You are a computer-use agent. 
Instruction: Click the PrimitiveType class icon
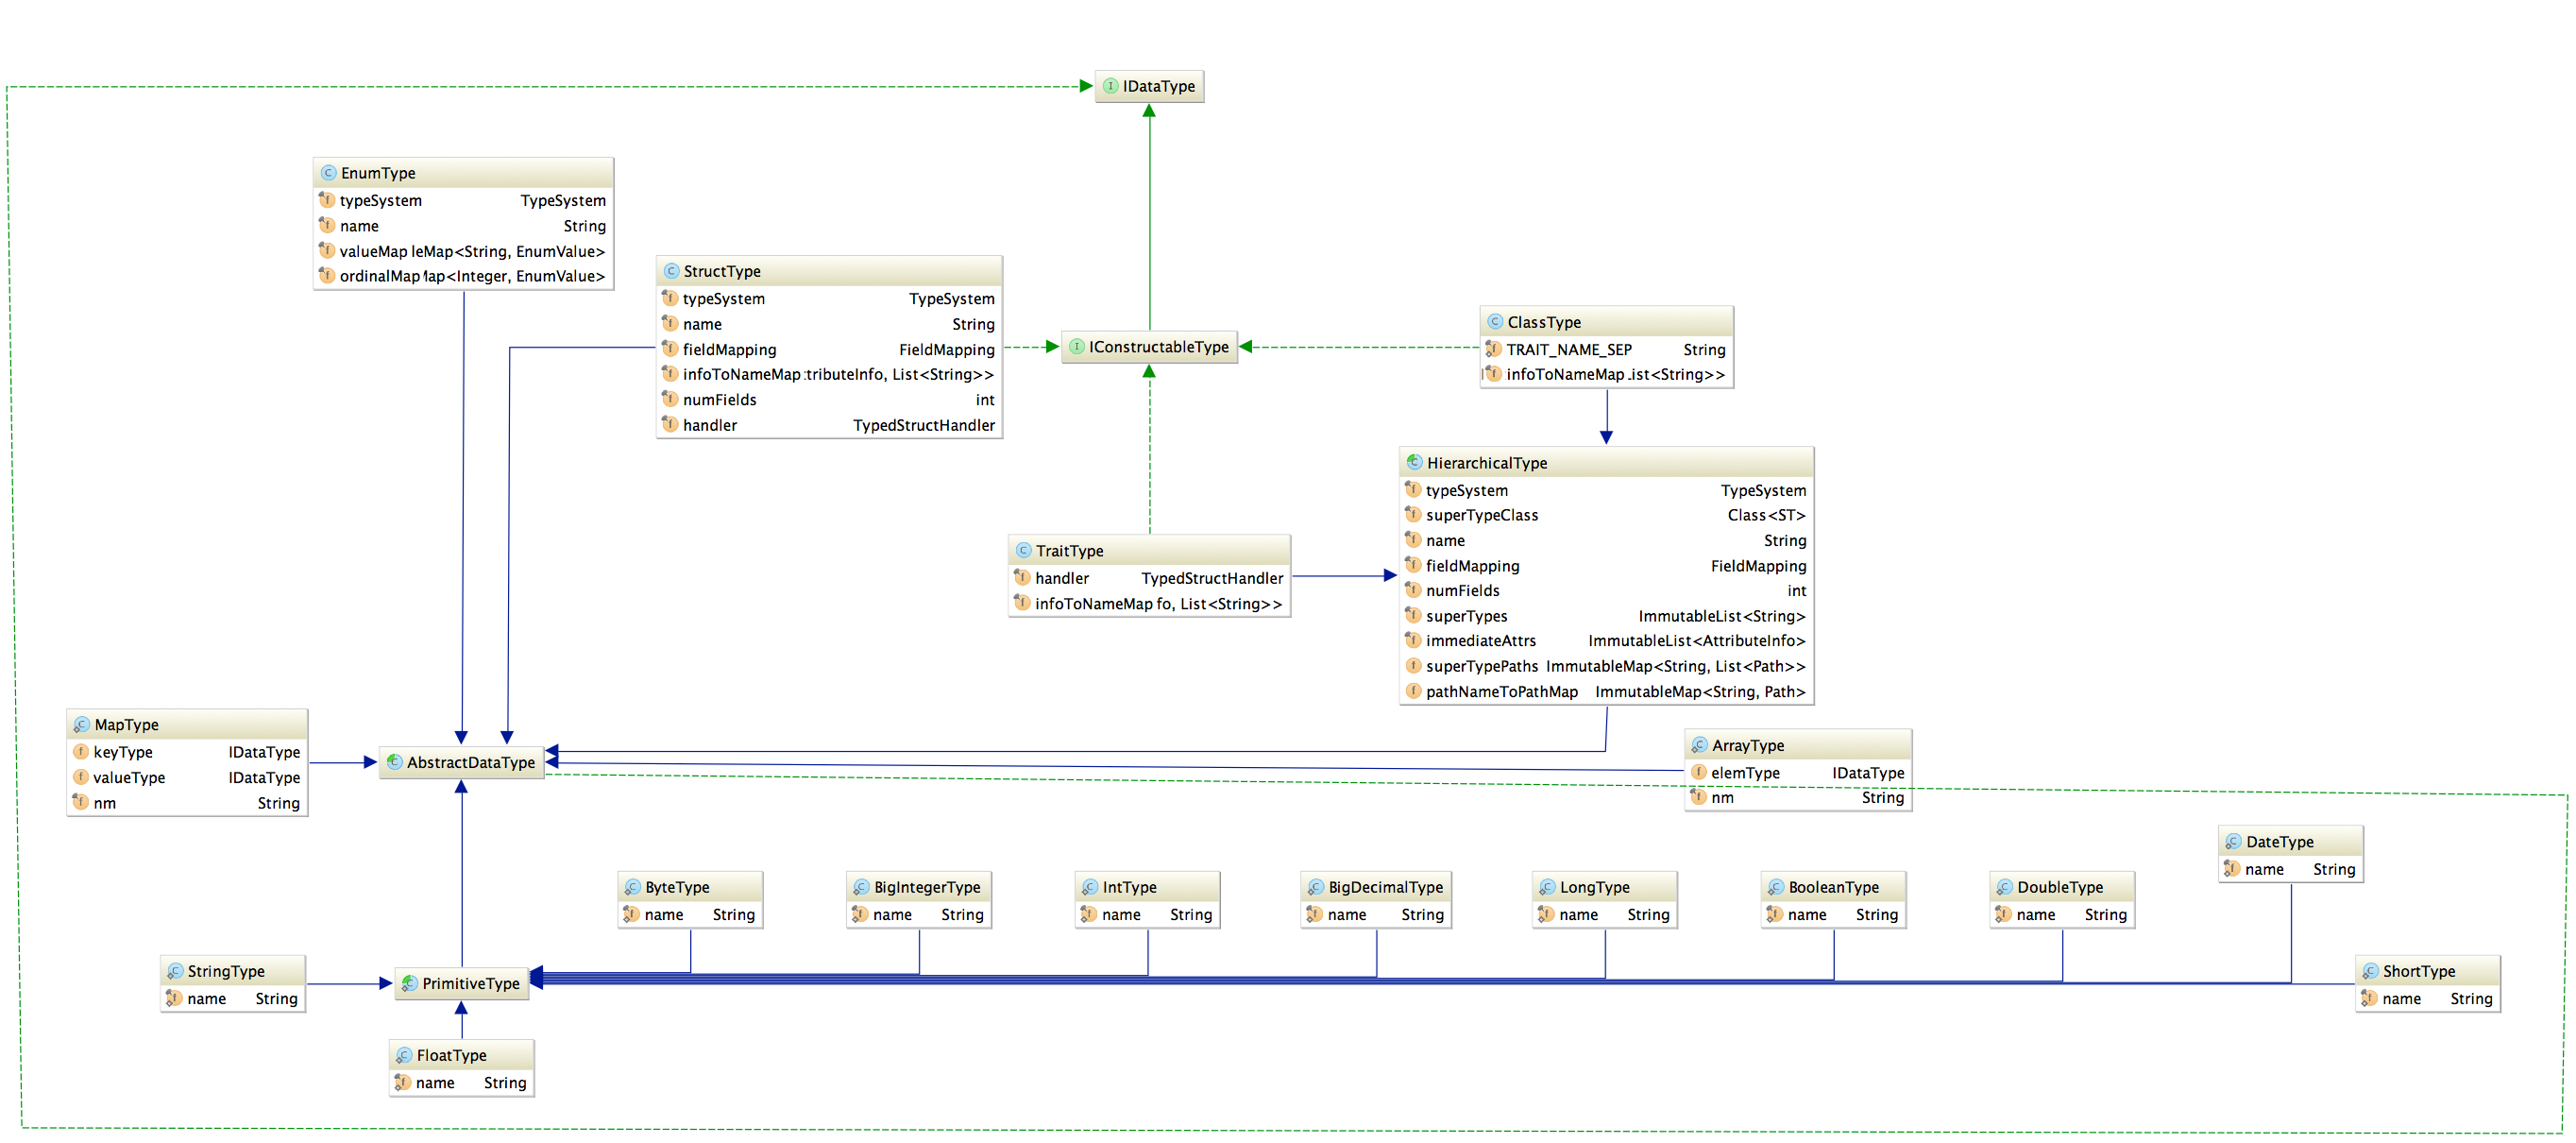point(409,984)
